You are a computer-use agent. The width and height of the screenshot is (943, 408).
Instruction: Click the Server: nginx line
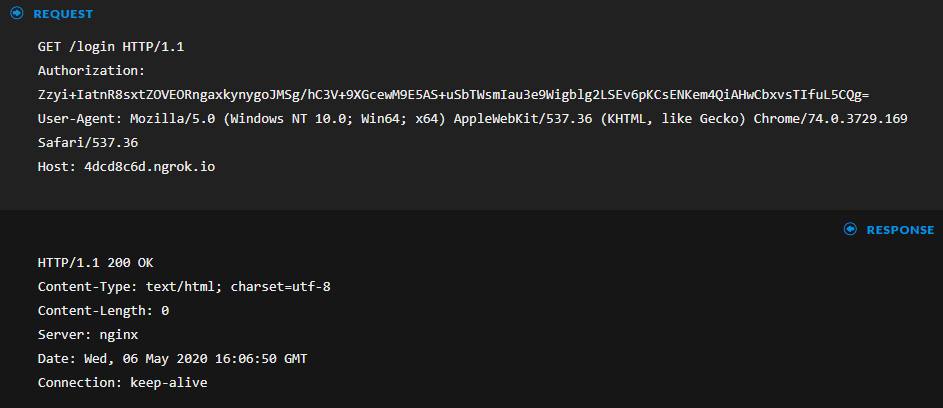pos(88,334)
